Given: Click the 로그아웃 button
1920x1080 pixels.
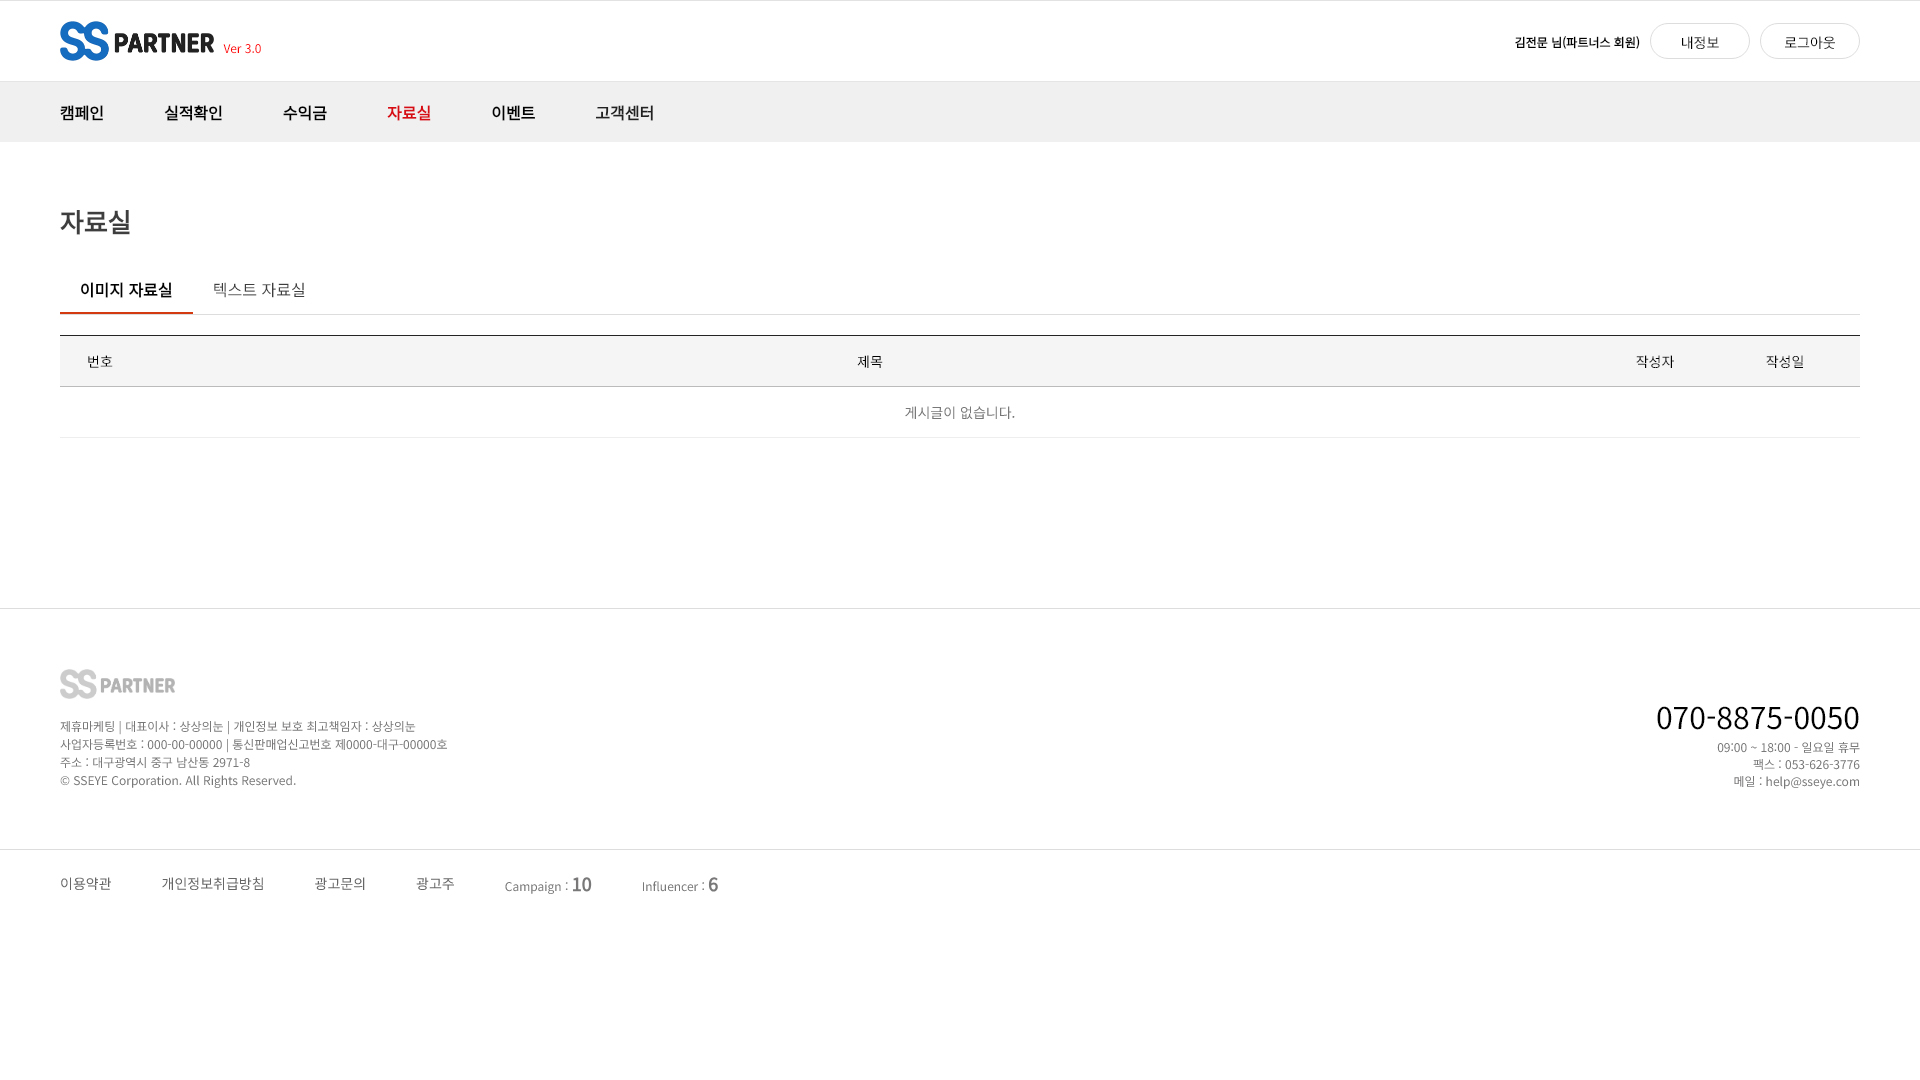Looking at the screenshot, I should coord(1809,42).
